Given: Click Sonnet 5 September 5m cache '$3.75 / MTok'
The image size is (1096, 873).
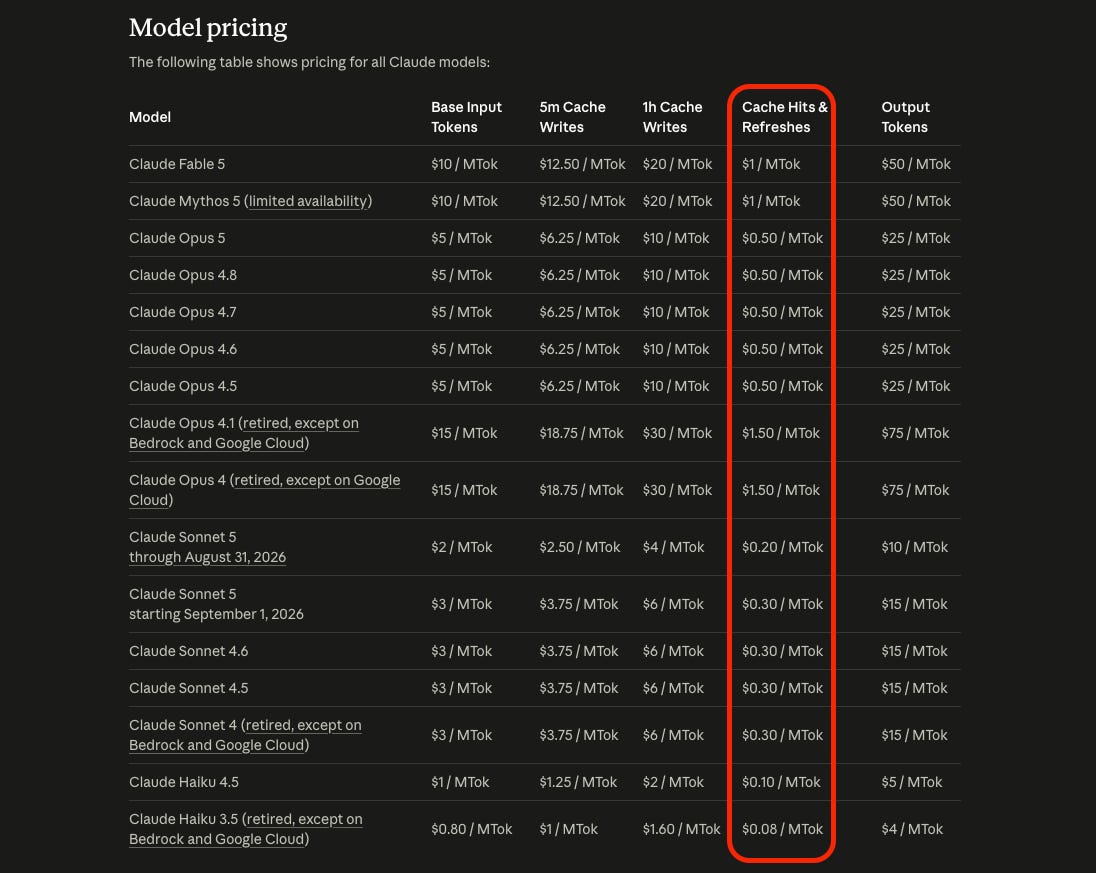Looking at the screenshot, I should pyautogui.click(x=579, y=605).
